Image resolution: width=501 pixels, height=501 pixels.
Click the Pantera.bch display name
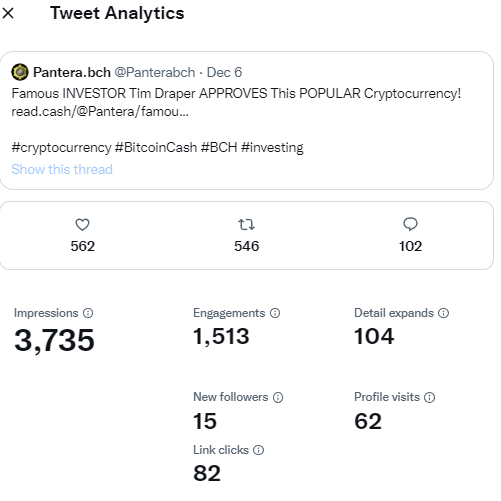(72, 72)
